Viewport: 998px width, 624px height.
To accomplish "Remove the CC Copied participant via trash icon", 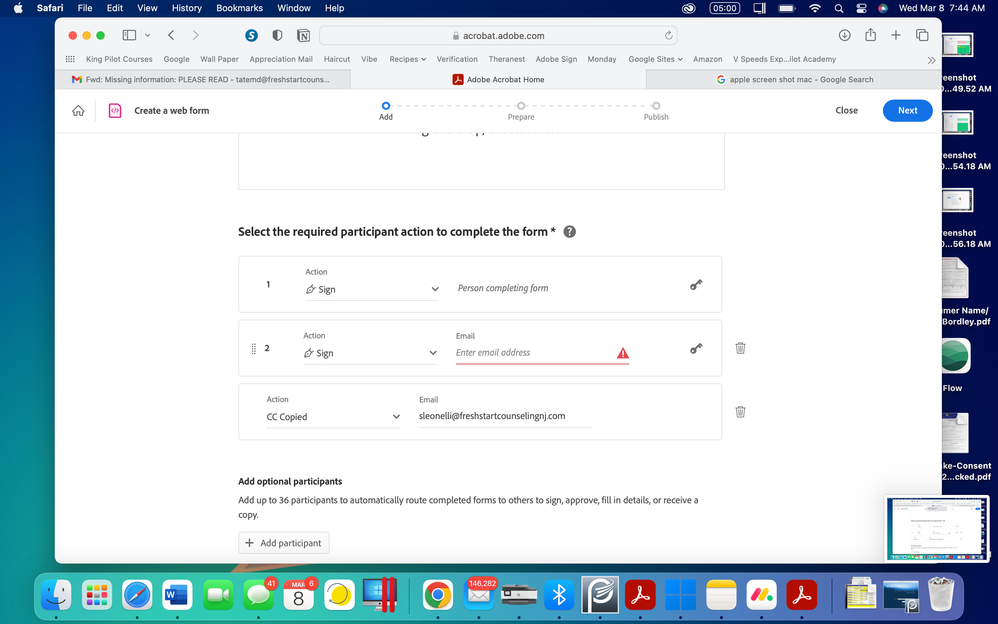I will coord(740,411).
